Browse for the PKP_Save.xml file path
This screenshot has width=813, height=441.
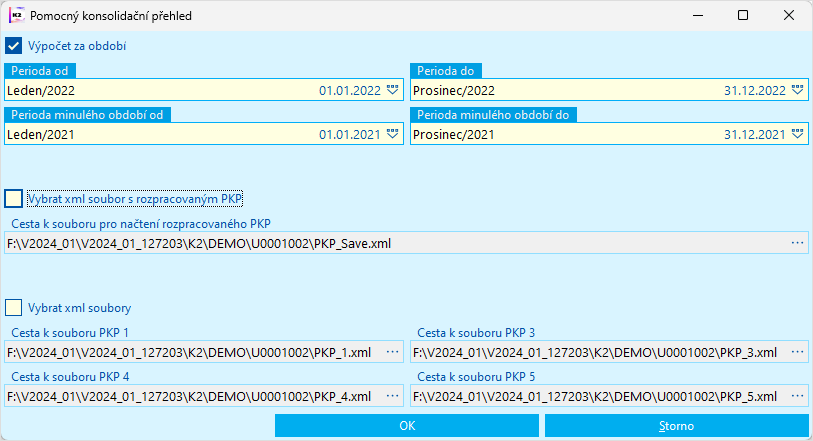797,243
